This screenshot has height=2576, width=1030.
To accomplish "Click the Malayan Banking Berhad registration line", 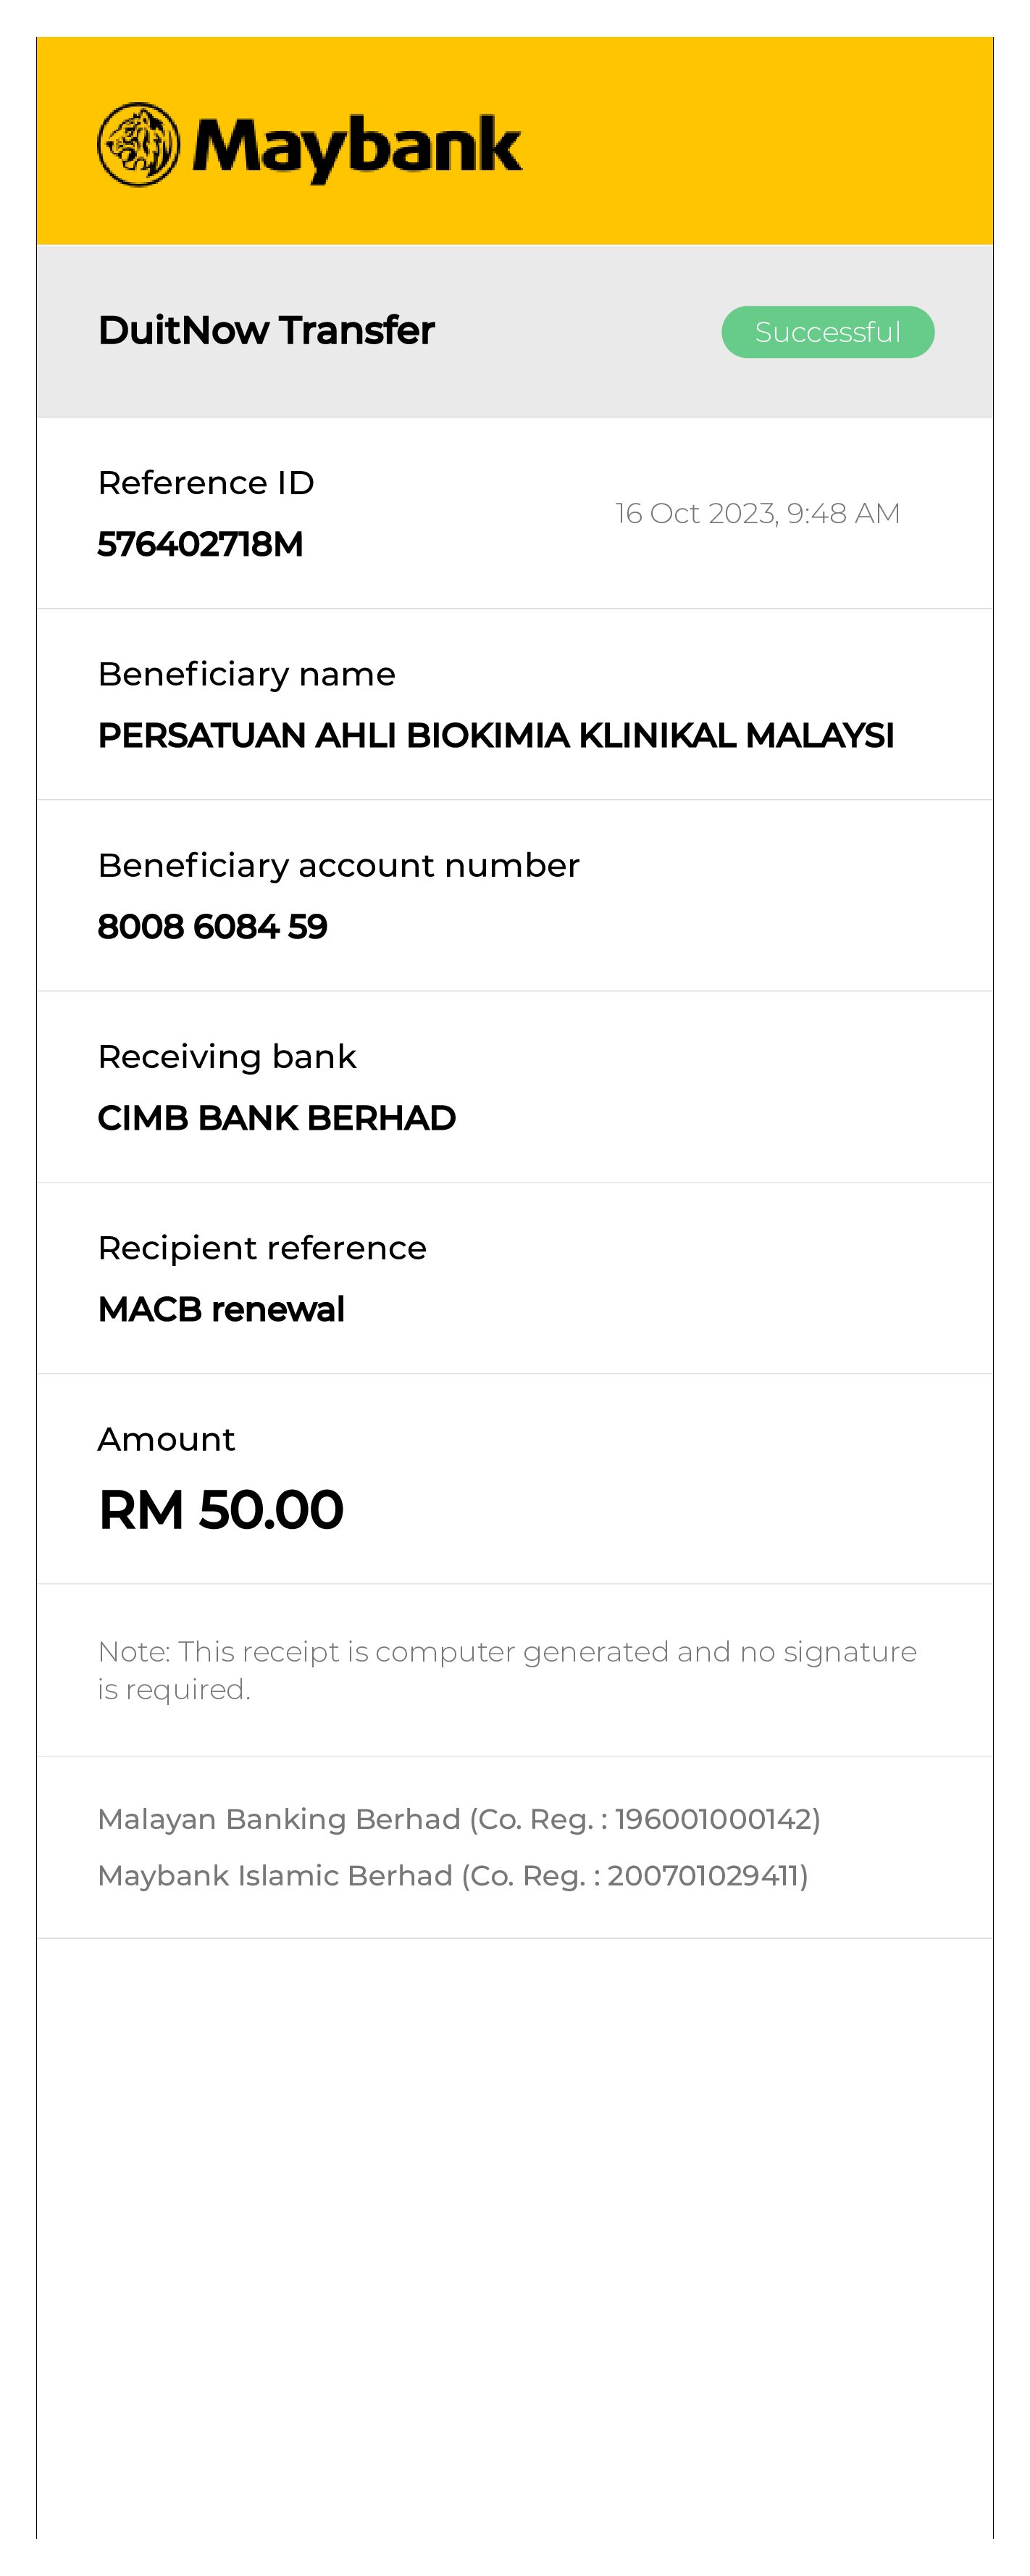I will pos(459,1819).
